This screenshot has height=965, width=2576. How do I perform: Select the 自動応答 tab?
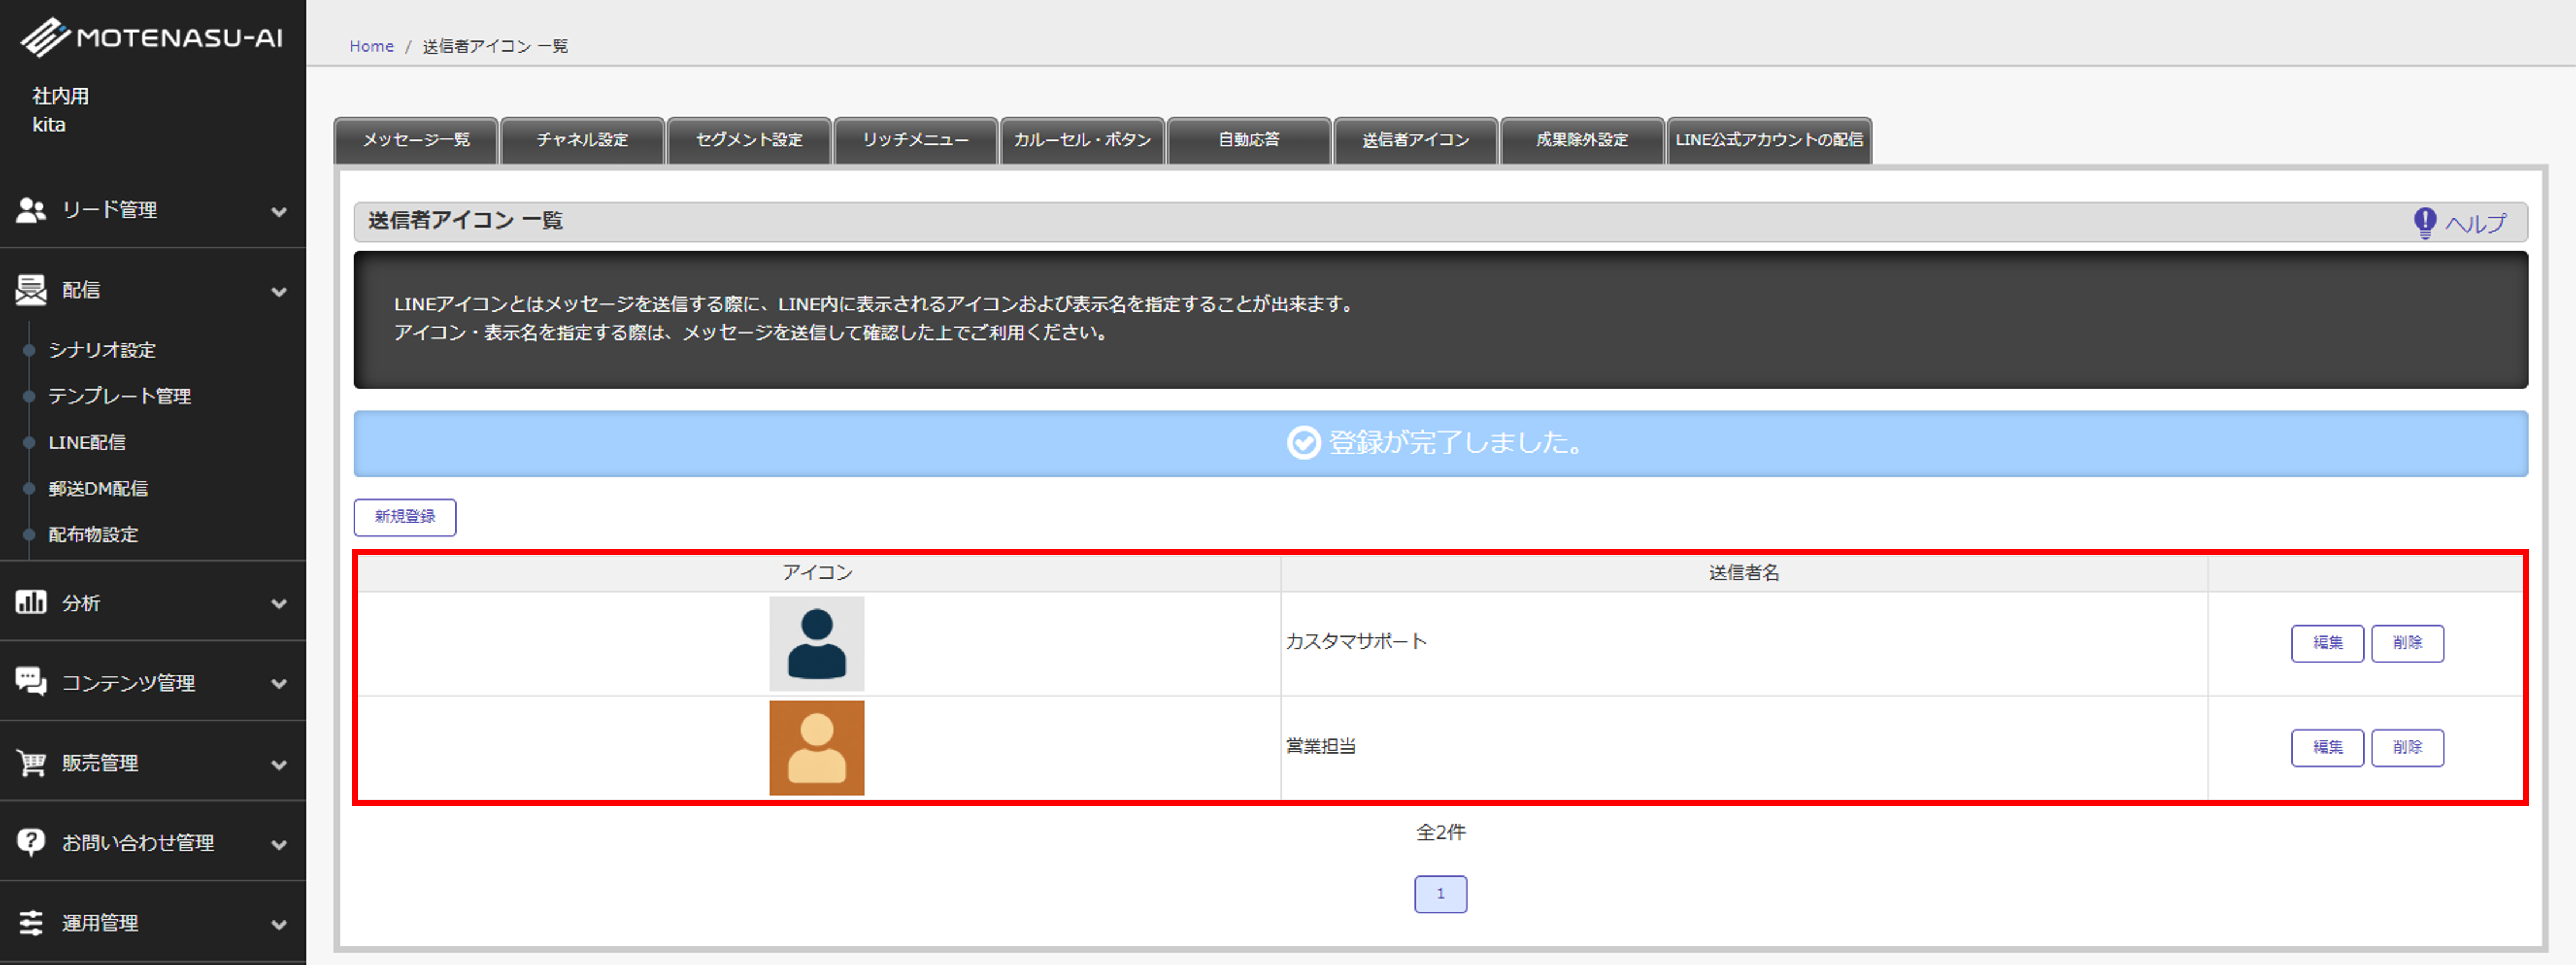pyautogui.click(x=1248, y=140)
